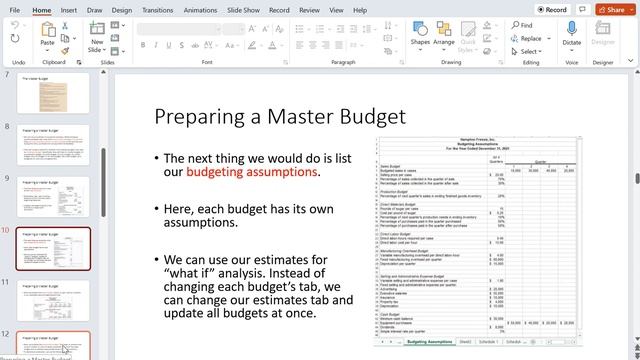The image size is (640, 360).
Task: Click the Reset slide icon
Action: pos(115,38)
